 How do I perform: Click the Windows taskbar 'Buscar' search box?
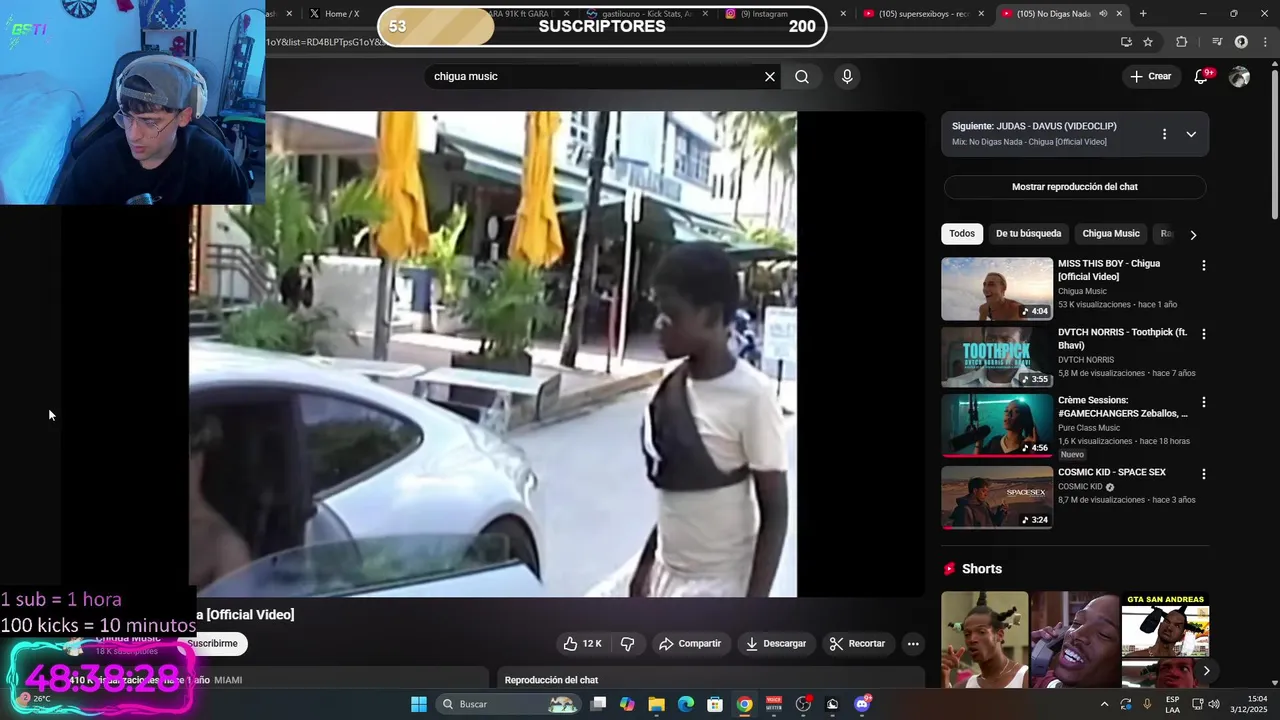(510, 704)
